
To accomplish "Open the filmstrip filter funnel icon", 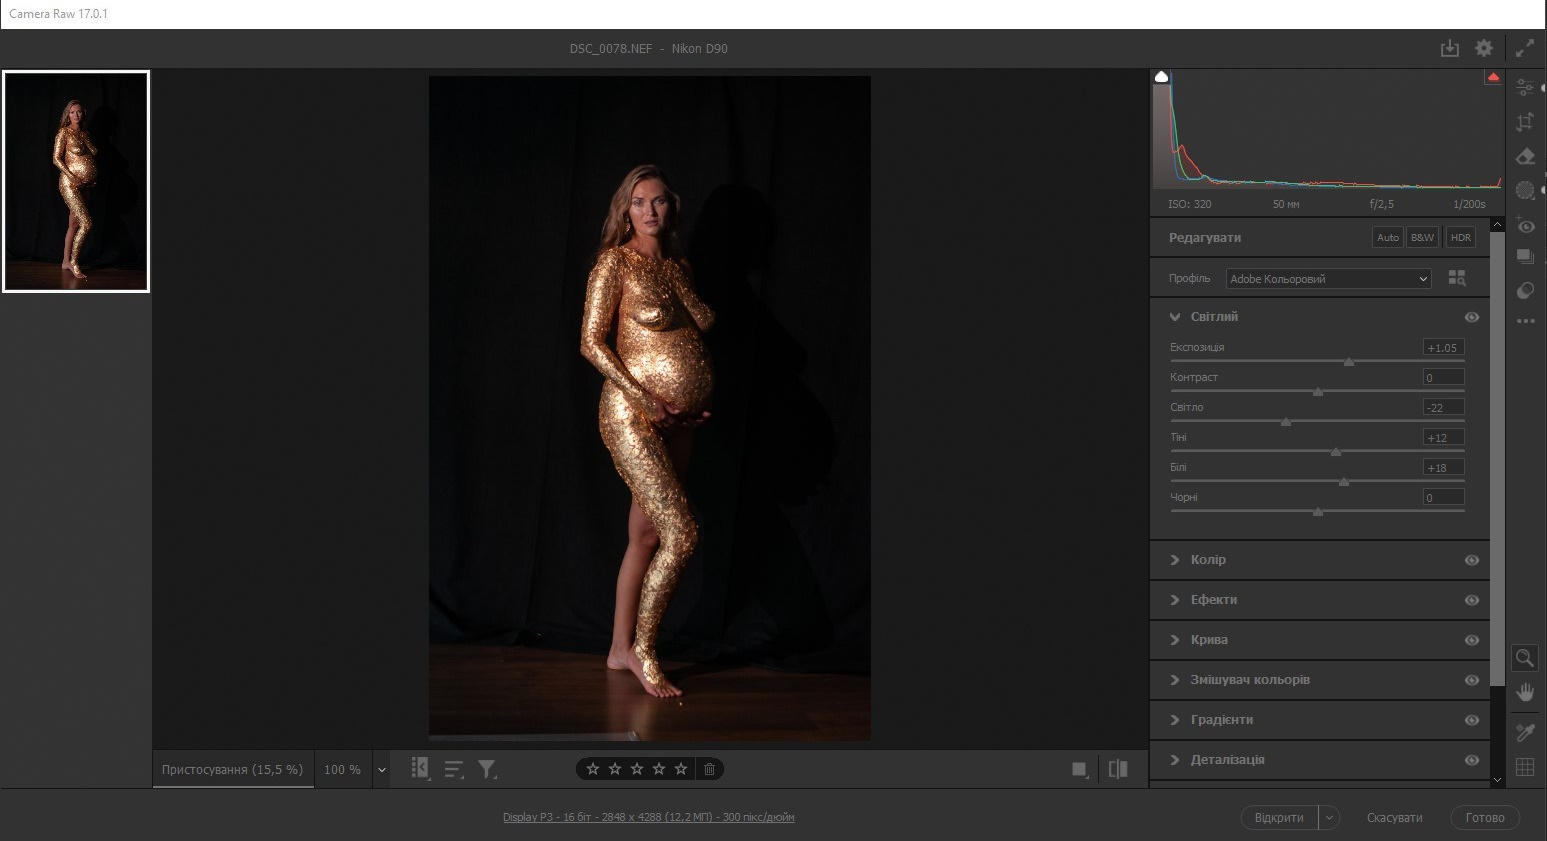I will pos(487,769).
